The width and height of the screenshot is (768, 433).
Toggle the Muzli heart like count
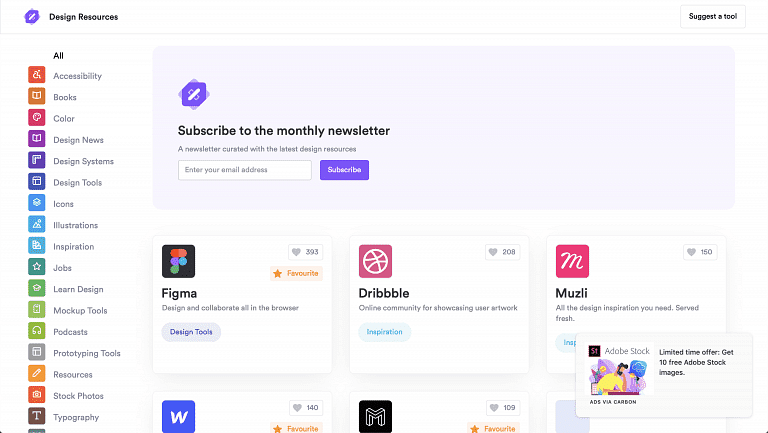click(x=700, y=252)
